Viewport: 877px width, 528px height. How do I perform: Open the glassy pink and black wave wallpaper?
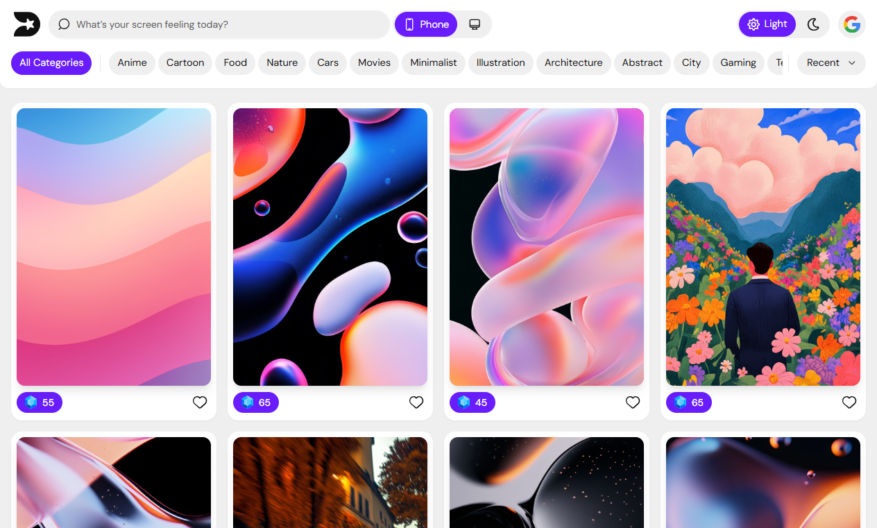[114, 483]
